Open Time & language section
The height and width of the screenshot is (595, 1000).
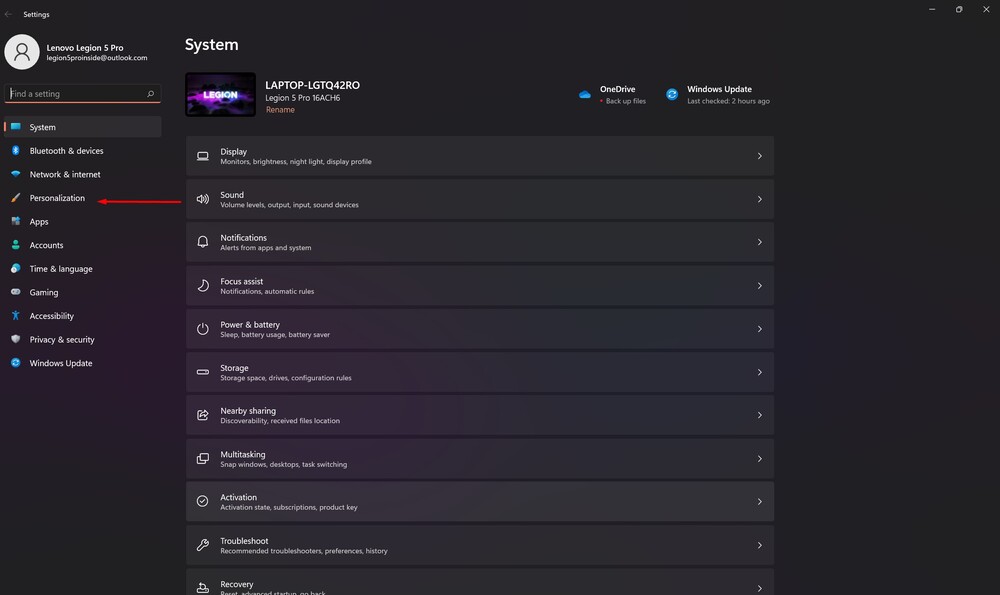[82, 268]
